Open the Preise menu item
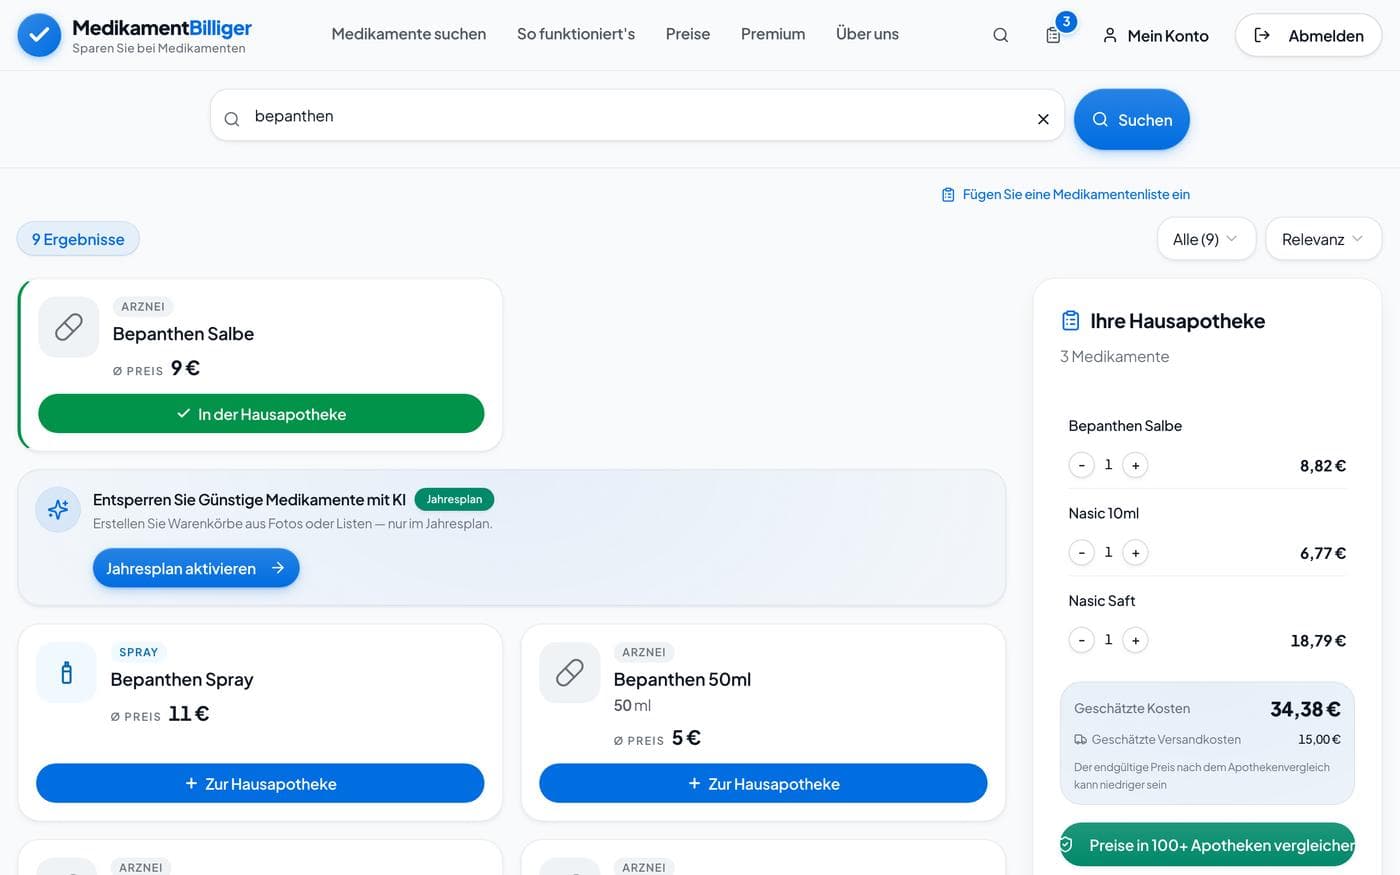This screenshot has height=875, width=1400. pos(688,34)
